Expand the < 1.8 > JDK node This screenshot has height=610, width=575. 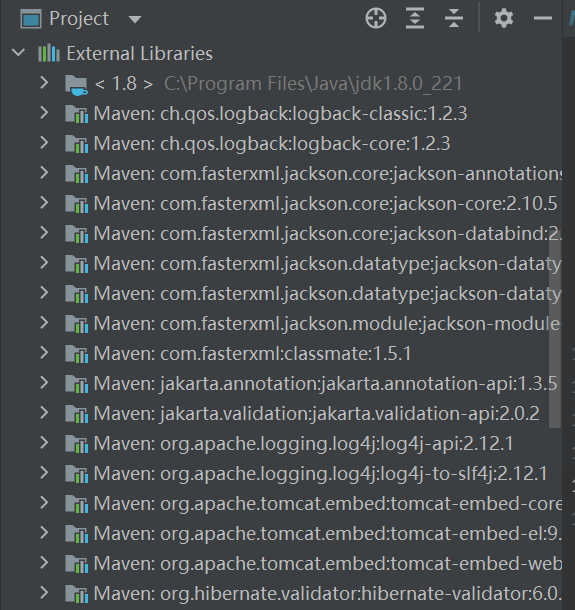[44, 82]
